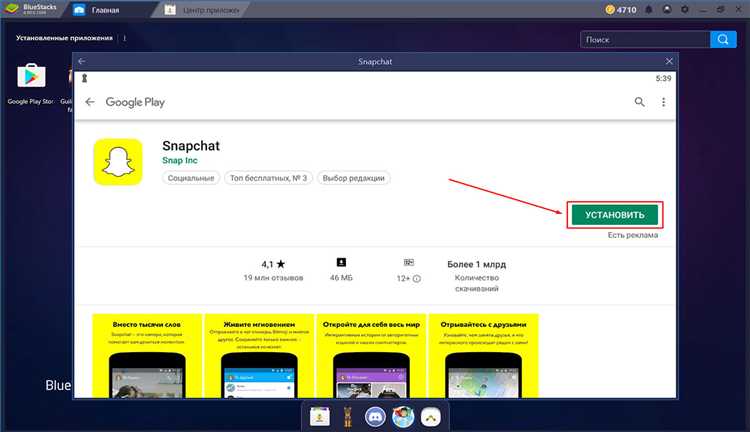Open the Отрывайтесь с друзьями screenshot
This screenshot has width=750, height=432.
click(x=484, y=355)
